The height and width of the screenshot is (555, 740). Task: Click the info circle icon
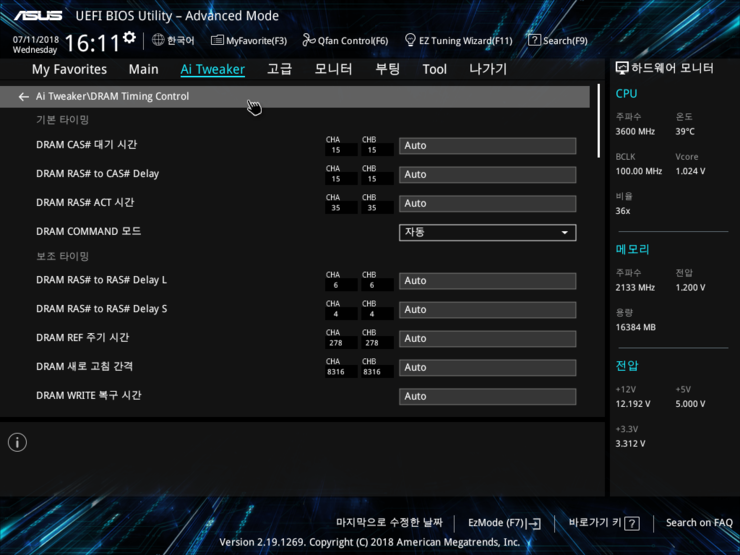pyautogui.click(x=17, y=443)
